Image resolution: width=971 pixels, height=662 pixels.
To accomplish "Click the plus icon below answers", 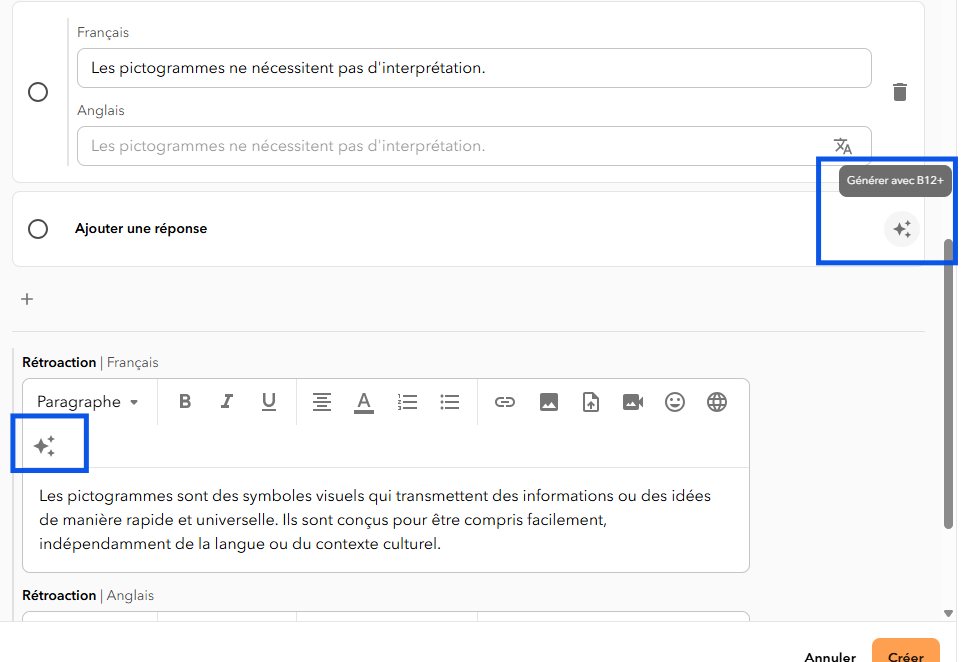I will [27, 299].
